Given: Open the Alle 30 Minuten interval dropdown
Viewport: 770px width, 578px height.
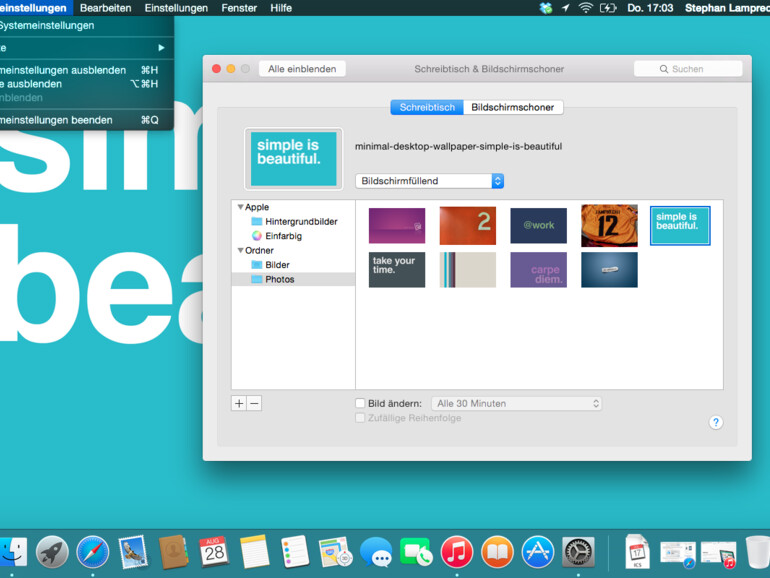Looking at the screenshot, I should 516,403.
